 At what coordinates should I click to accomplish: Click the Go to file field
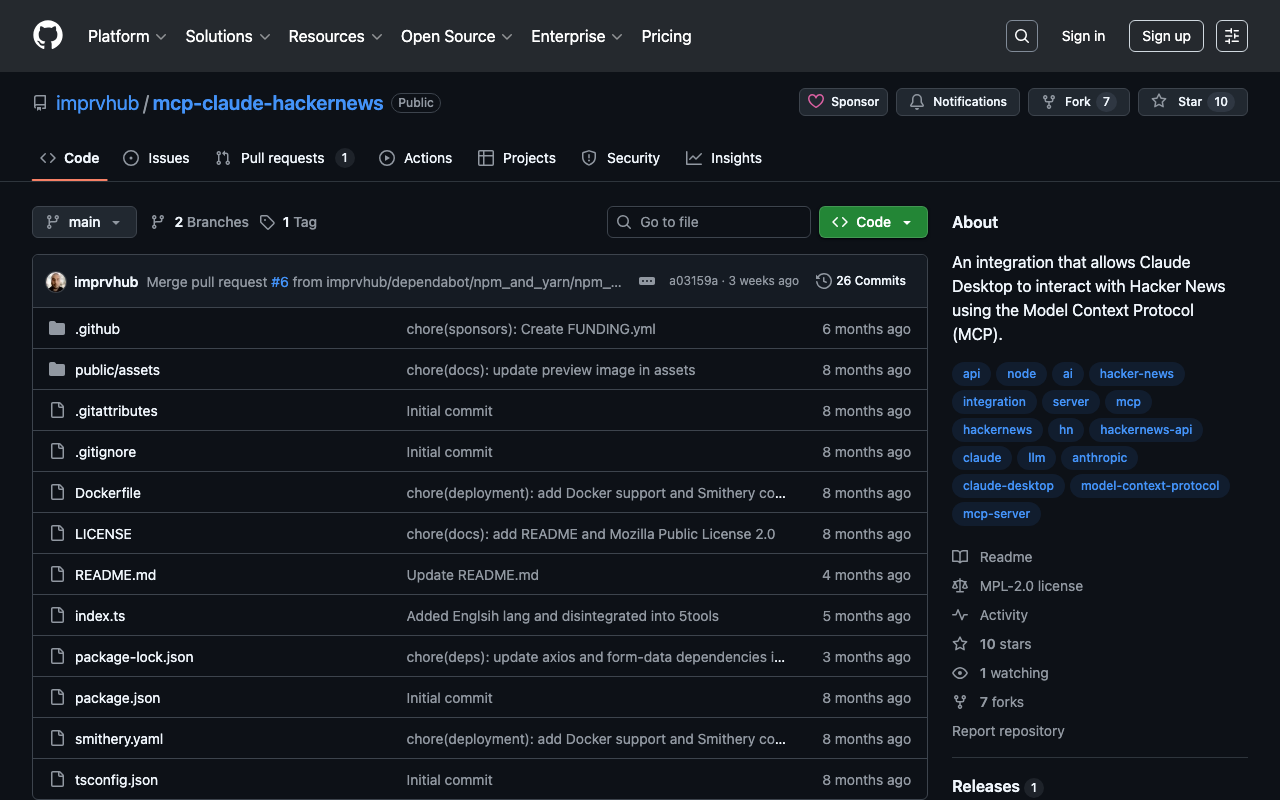pos(709,222)
